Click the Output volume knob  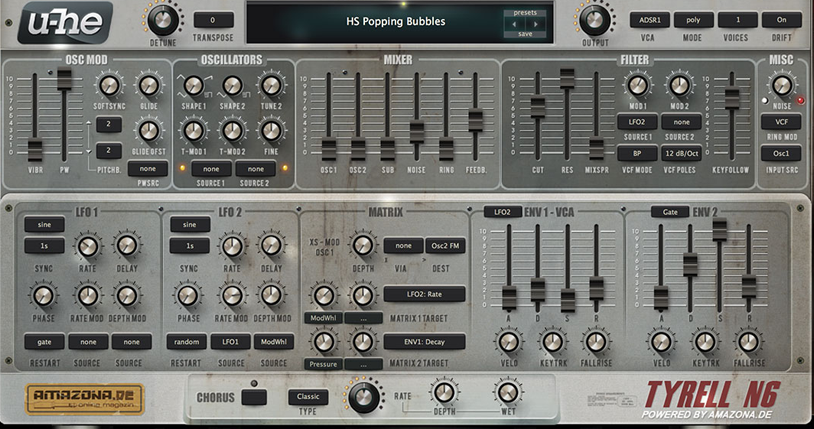(594, 19)
